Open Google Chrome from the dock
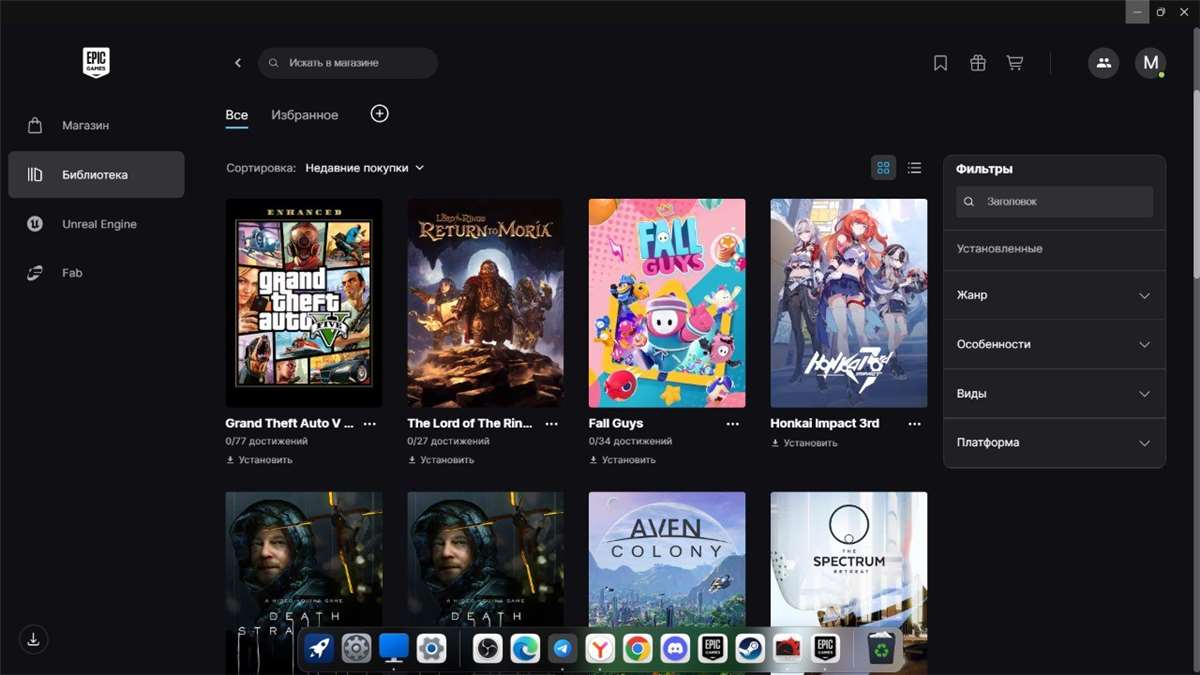This screenshot has width=1200, height=675. click(637, 649)
